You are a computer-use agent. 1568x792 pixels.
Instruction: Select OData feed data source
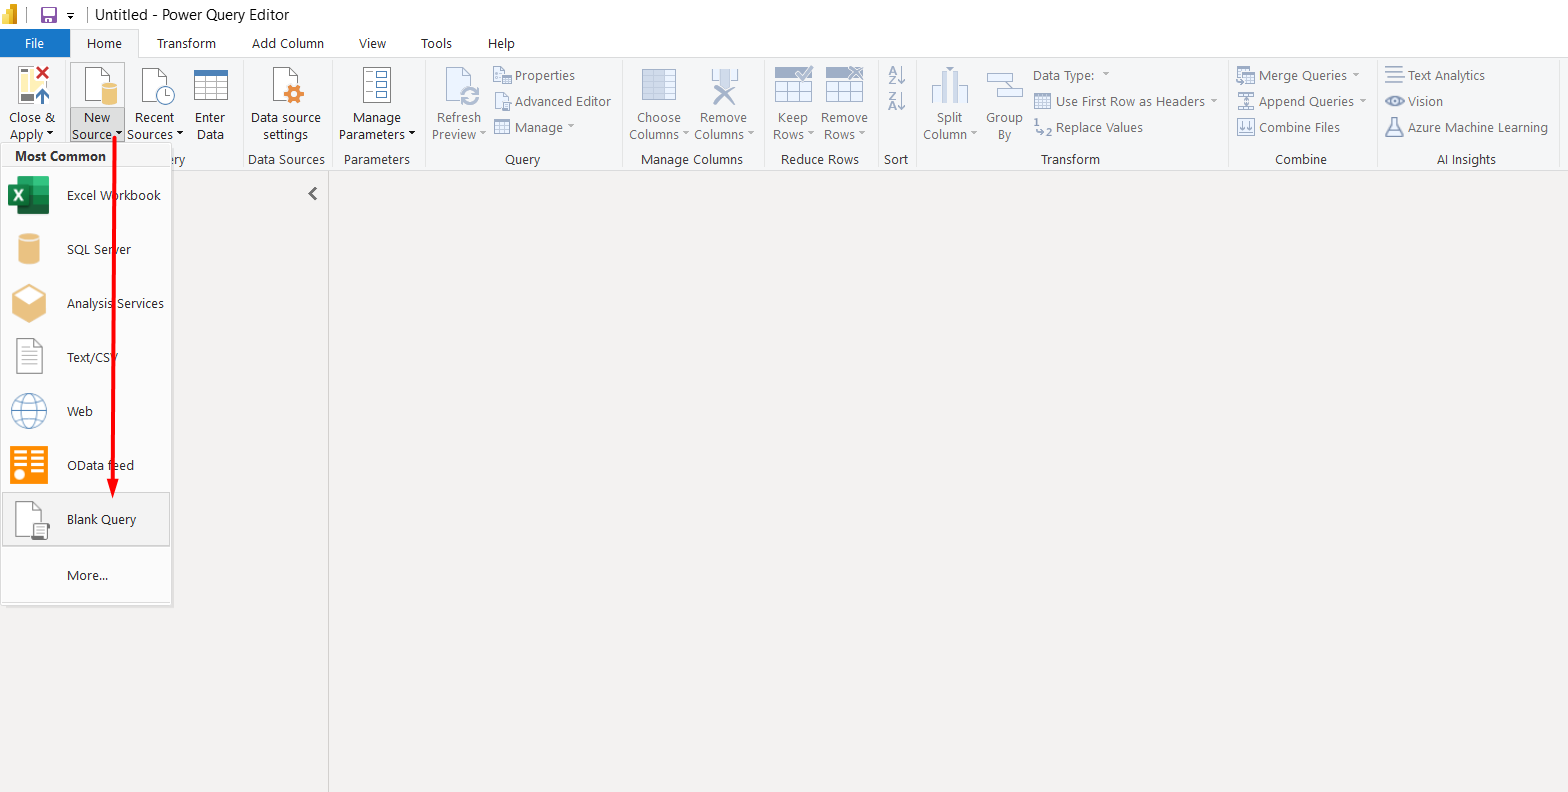86,465
